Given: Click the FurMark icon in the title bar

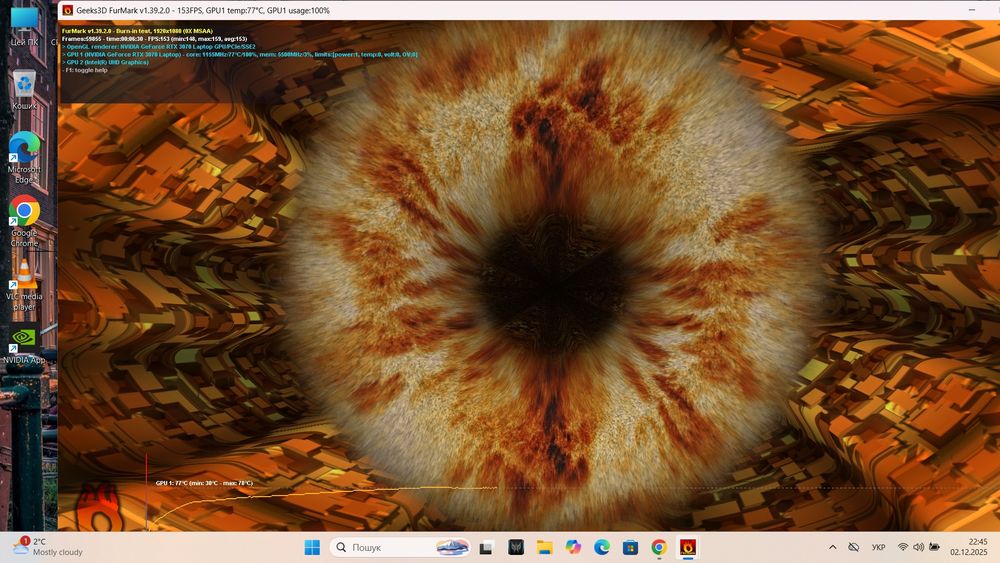Looking at the screenshot, I should point(68,10).
